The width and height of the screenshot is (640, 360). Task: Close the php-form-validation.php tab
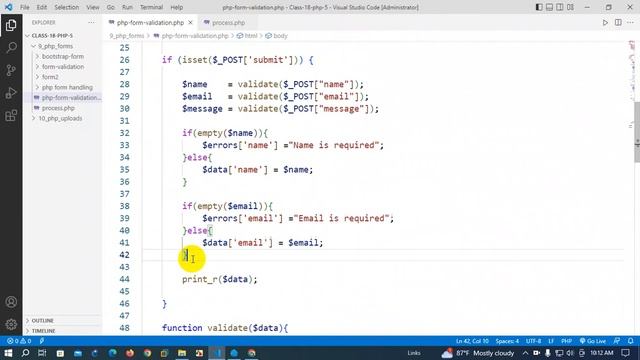(190, 22)
